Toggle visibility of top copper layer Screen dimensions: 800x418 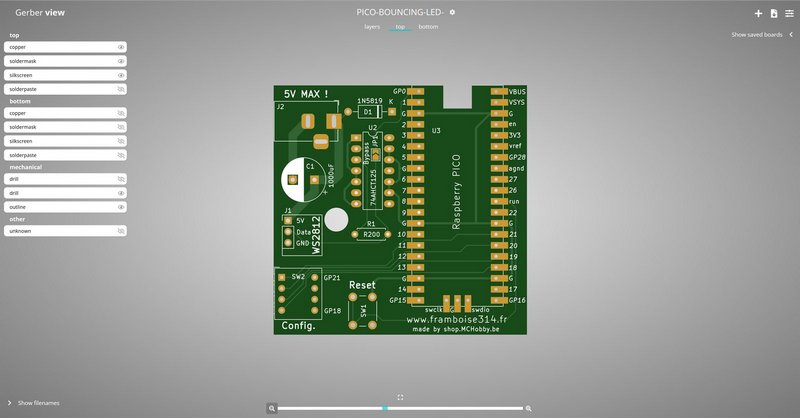tap(121, 47)
